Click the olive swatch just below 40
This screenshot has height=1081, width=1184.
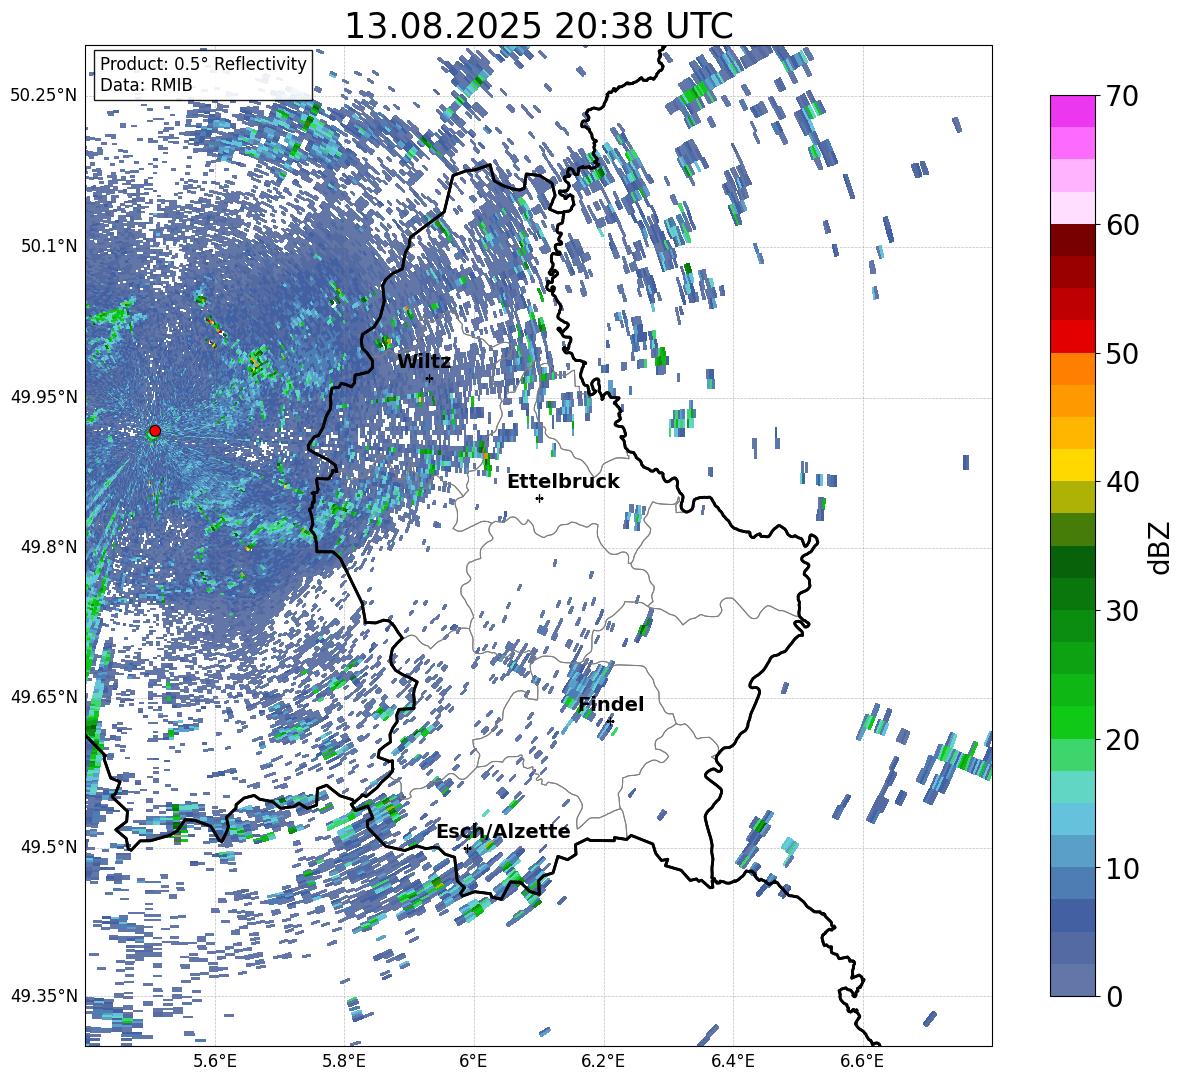(1072, 497)
